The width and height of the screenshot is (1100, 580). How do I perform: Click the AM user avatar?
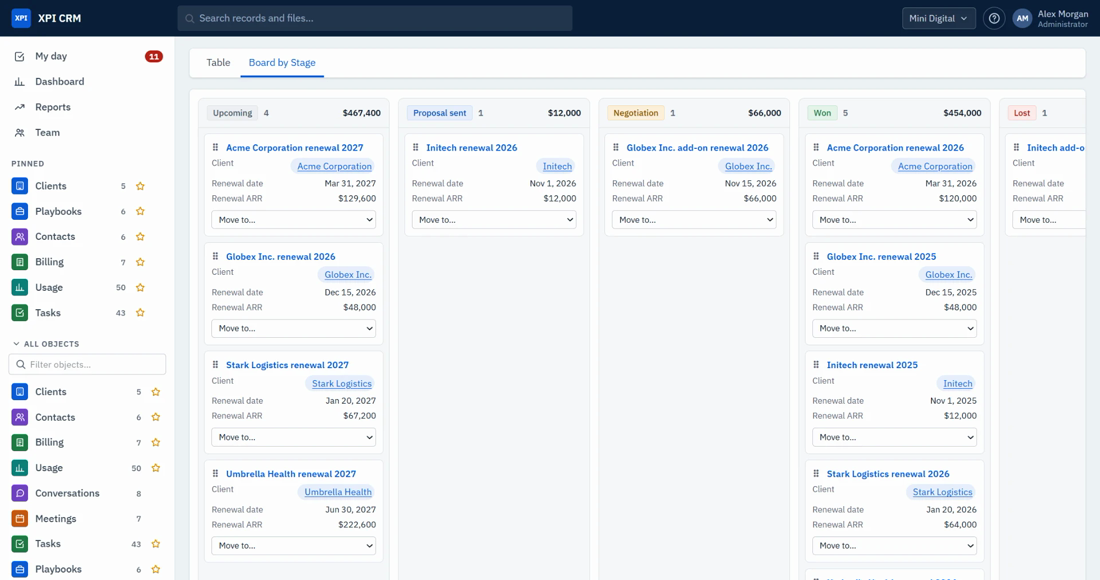pos(1022,18)
